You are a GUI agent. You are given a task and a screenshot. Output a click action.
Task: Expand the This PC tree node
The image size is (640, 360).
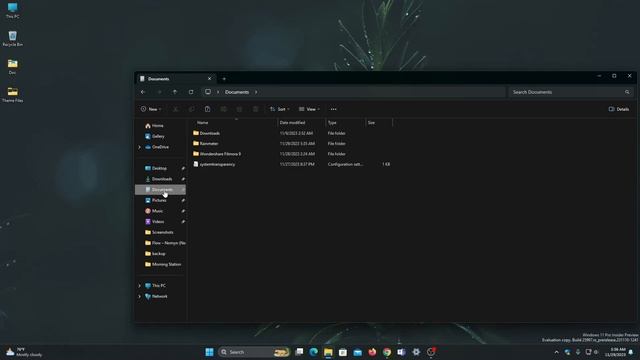pos(140,286)
